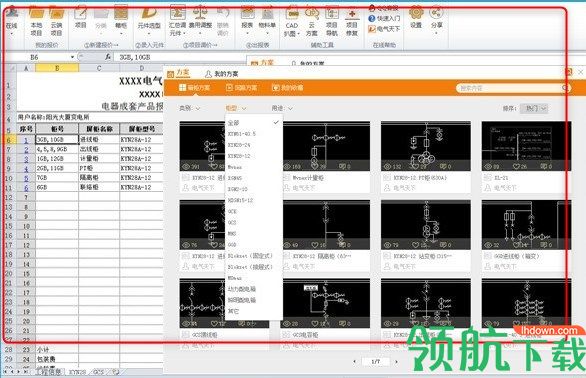The width and height of the screenshot is (586, 378).
Task: Click the 元件选型 component selection icon
Action: pos(149,12)
